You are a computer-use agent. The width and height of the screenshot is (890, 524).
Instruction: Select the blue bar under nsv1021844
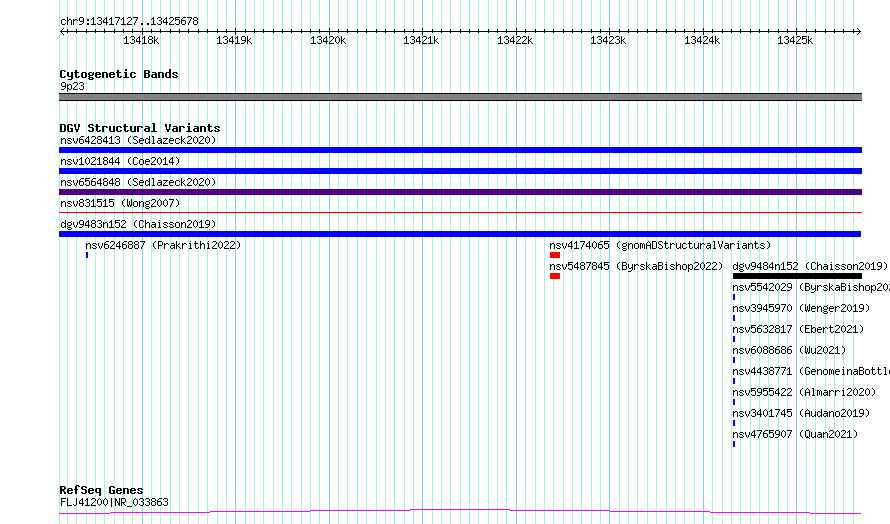(x=460, y=171)
